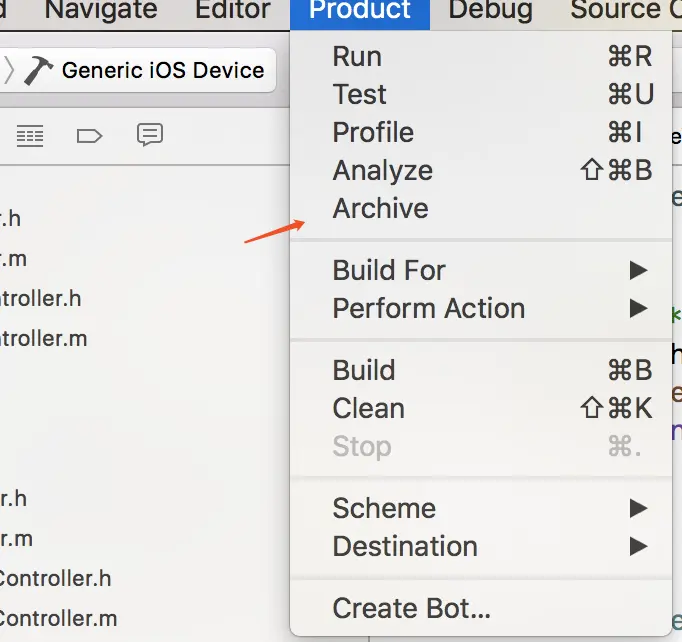Screen dimensions: 682x642
Task: Choose Analyze menu item
Action: tap(481, 170)
